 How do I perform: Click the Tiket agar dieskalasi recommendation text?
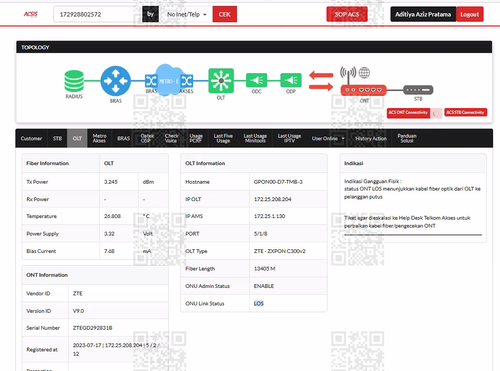407,222
